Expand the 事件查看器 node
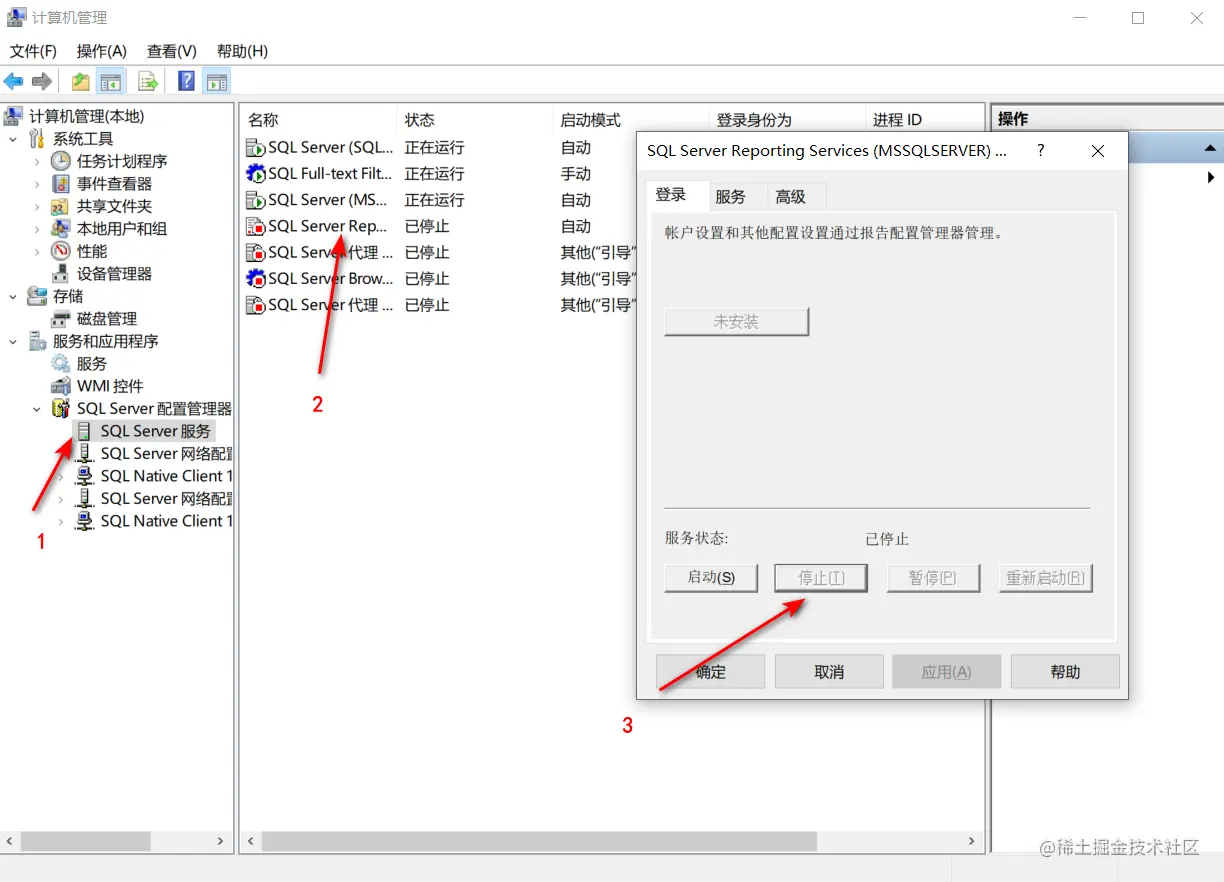This screenshot has width=1224, height=882. point(37,184)
